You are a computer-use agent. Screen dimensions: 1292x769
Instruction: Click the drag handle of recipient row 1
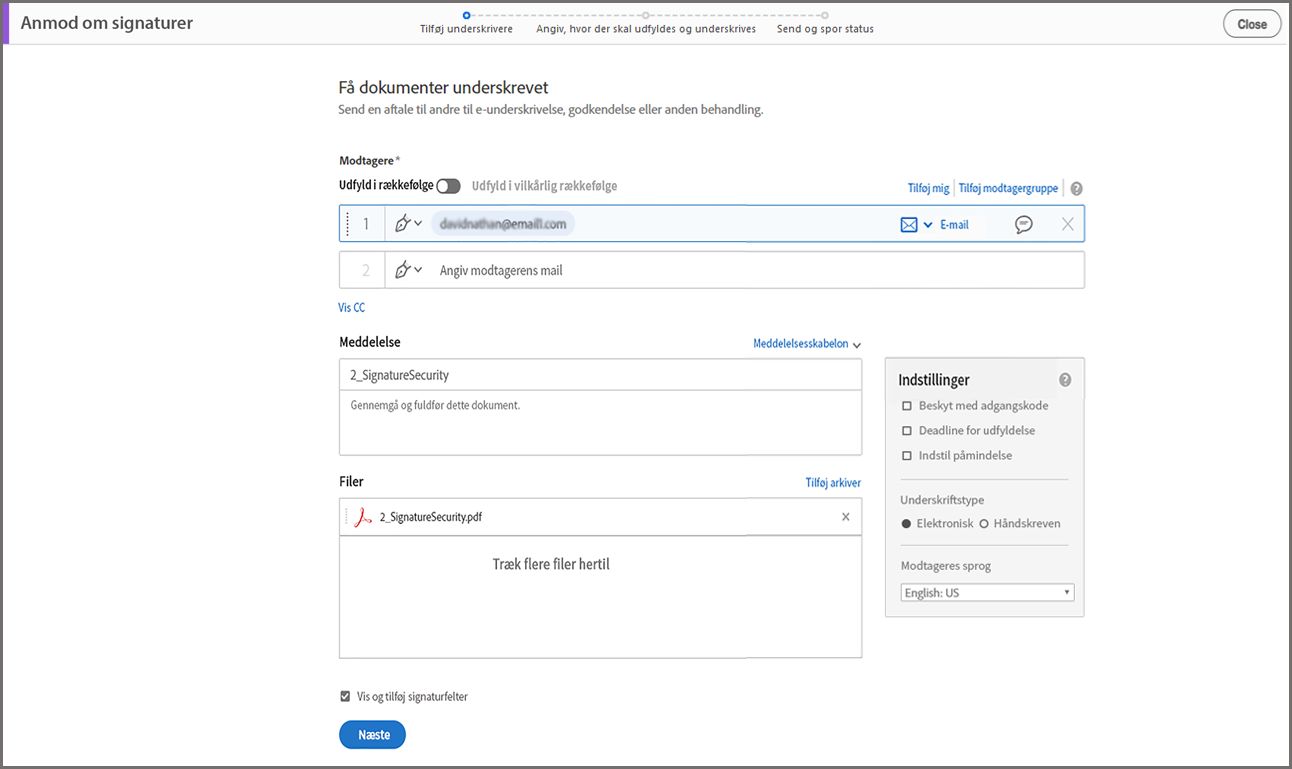pyautogui.click(x=348, y=224)
